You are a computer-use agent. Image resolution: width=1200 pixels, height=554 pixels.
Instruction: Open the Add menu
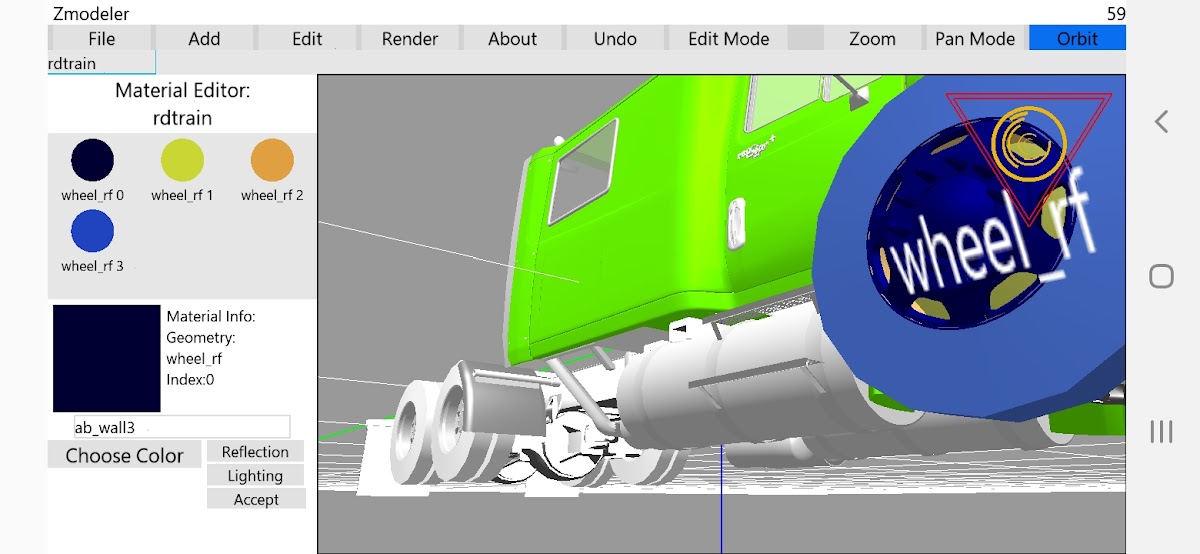coord(204,39)
